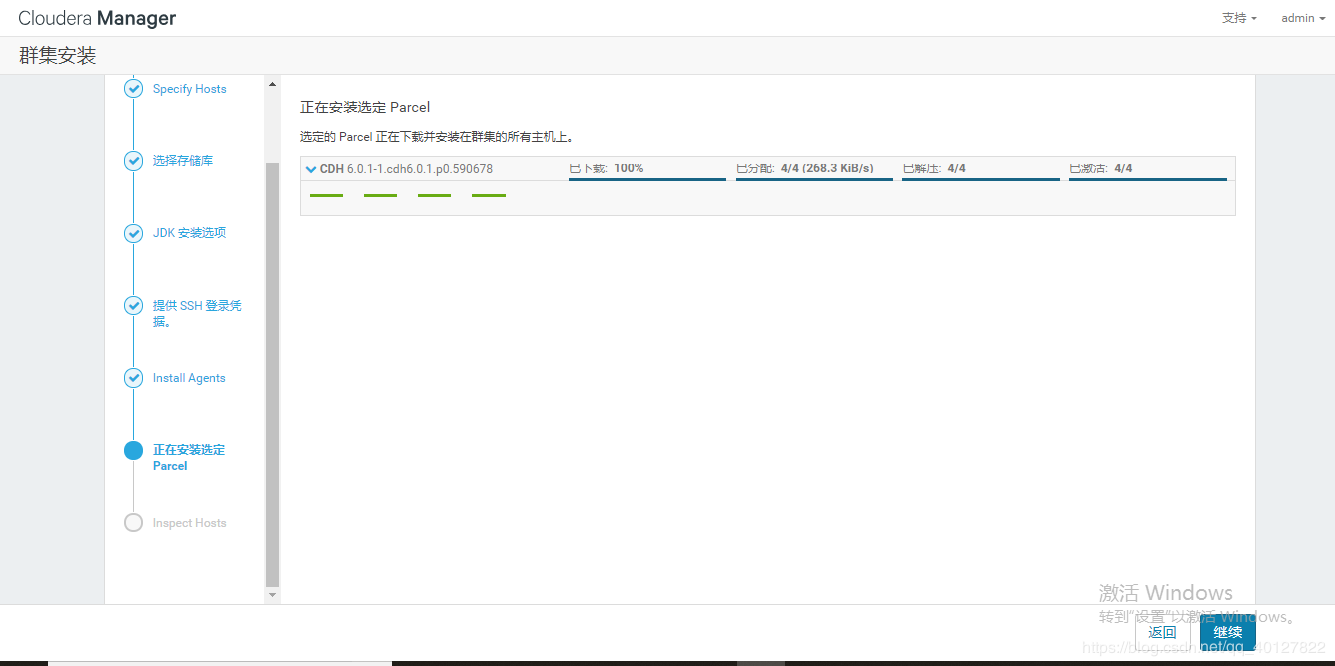This screenshot has height=666, width=1335.
Task: Open the admin user dropdown
Action: tap(1303, 18)
